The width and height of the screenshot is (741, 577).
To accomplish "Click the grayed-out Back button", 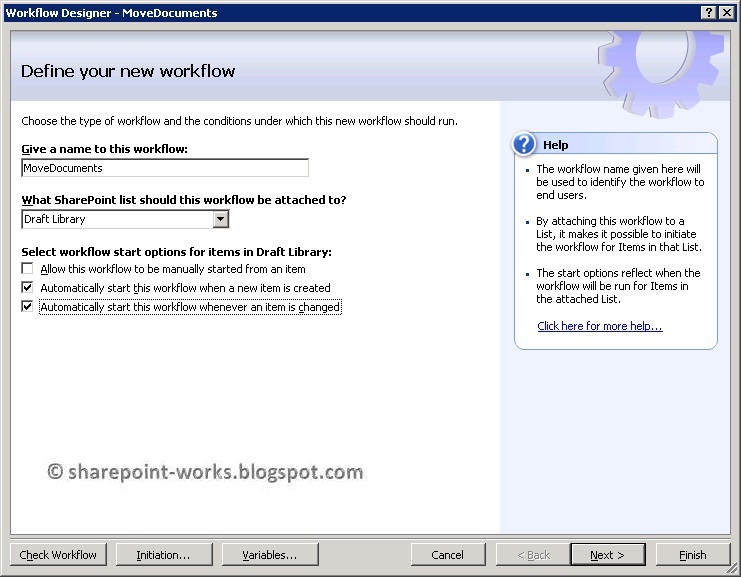I will (x=533, y=554).
